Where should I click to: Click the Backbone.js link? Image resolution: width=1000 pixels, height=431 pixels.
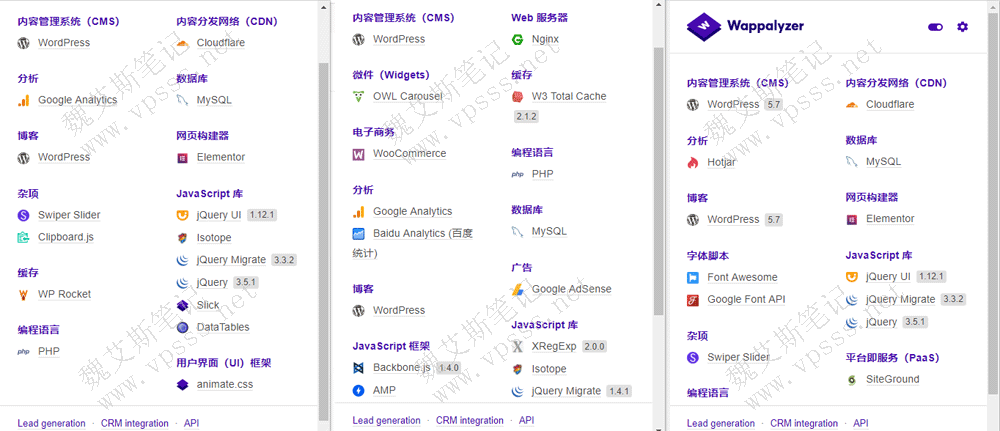[x=402, y=368]
